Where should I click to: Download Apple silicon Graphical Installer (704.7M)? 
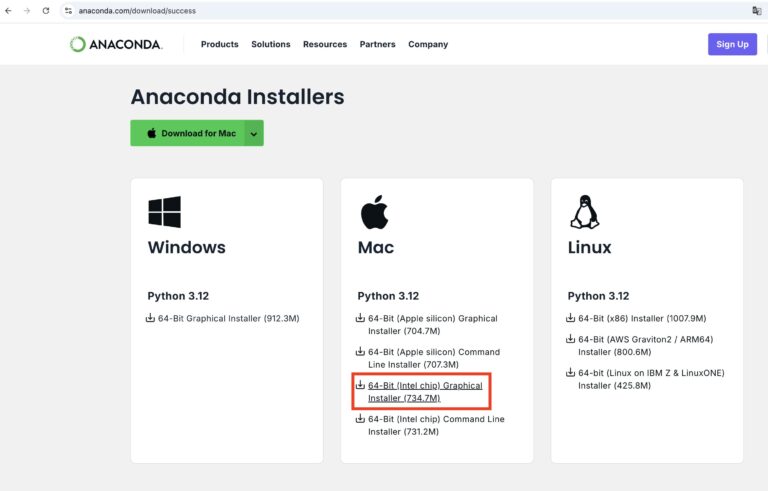coord(433,325)
